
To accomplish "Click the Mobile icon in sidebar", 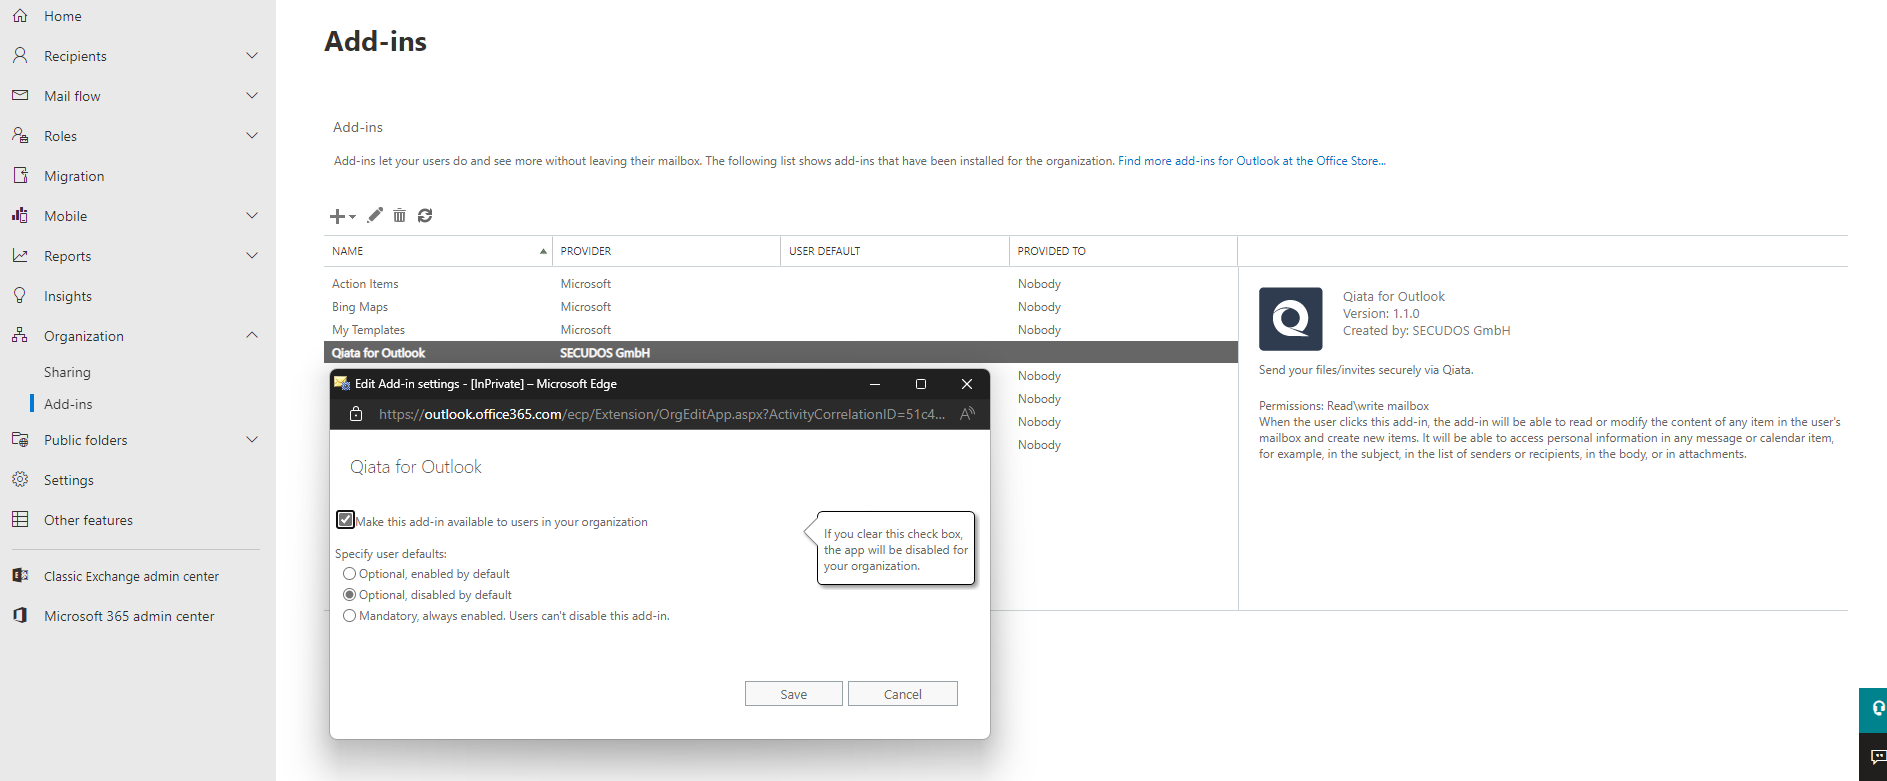I will pyautogui.click(x=20, y=216).
